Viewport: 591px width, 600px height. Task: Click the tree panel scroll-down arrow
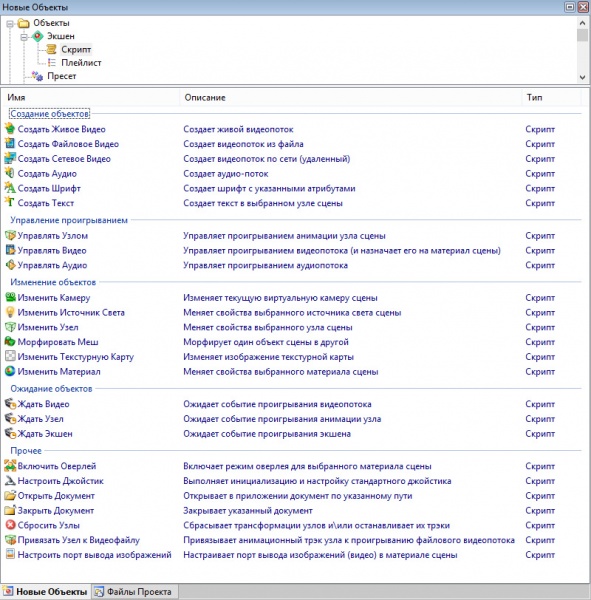pos(582,77)
